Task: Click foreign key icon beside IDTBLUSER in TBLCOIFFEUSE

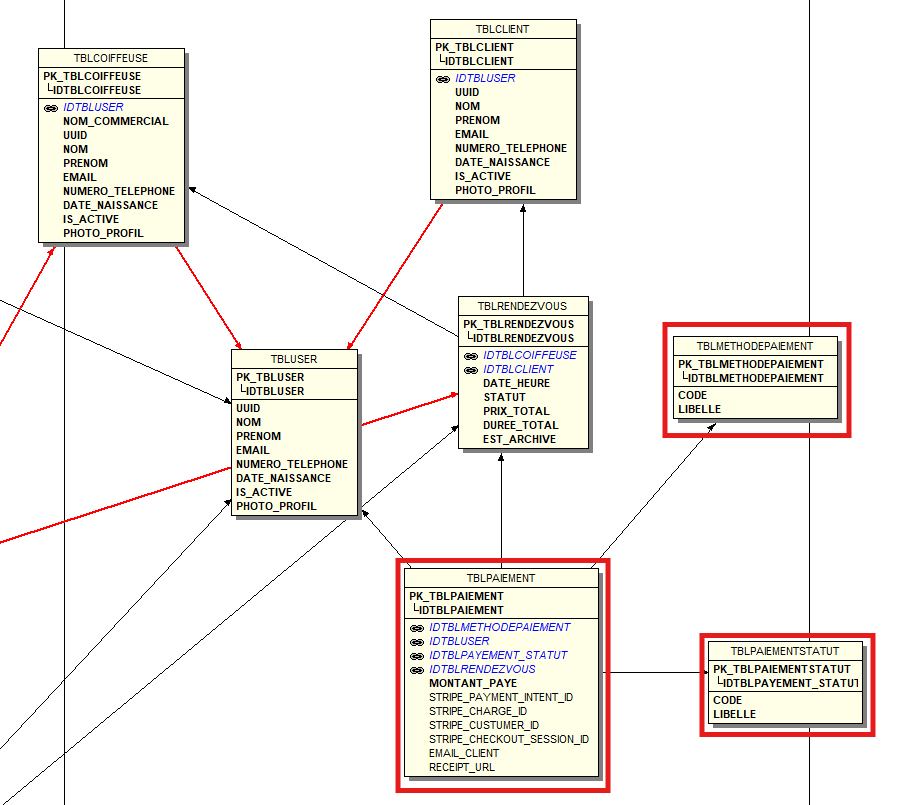Action: pyautogui.click(x=50, y=108)
